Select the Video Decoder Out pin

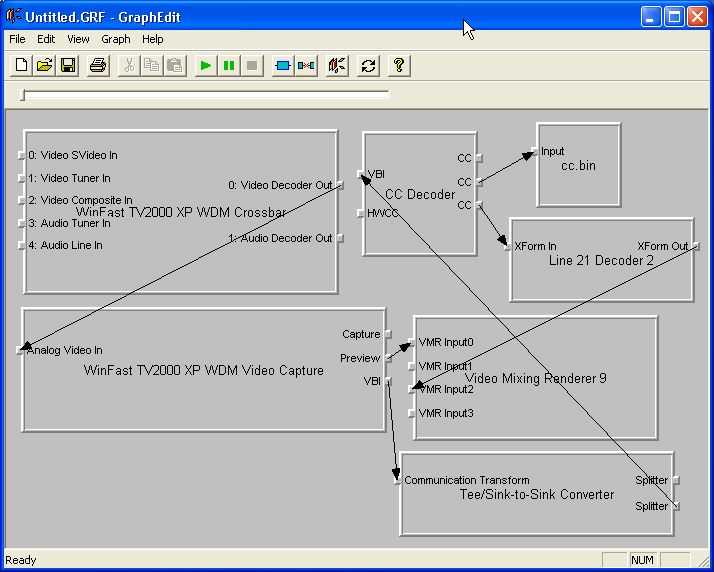[x=340, y=185]
